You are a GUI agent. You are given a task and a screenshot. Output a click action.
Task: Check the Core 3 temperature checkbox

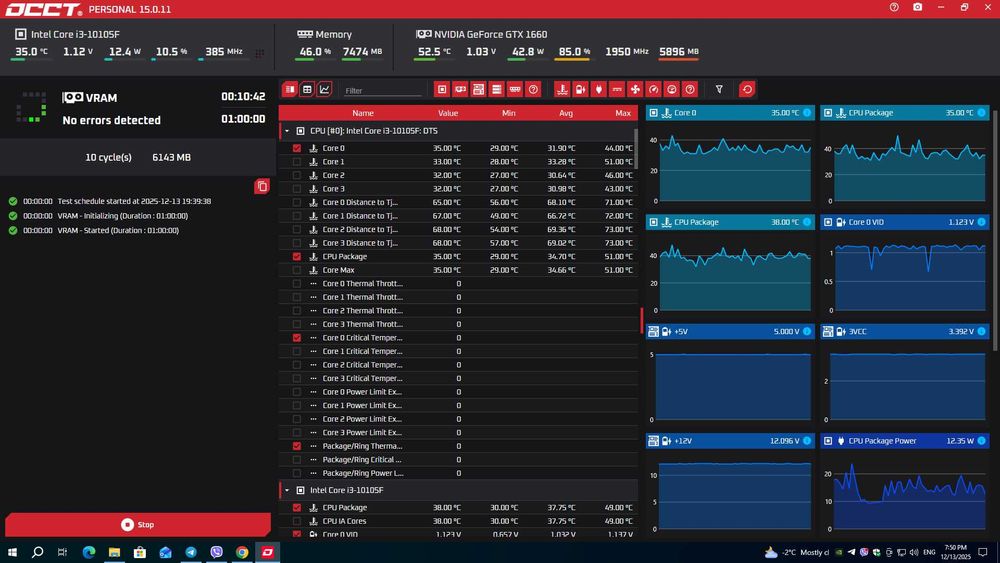[297, 189]
